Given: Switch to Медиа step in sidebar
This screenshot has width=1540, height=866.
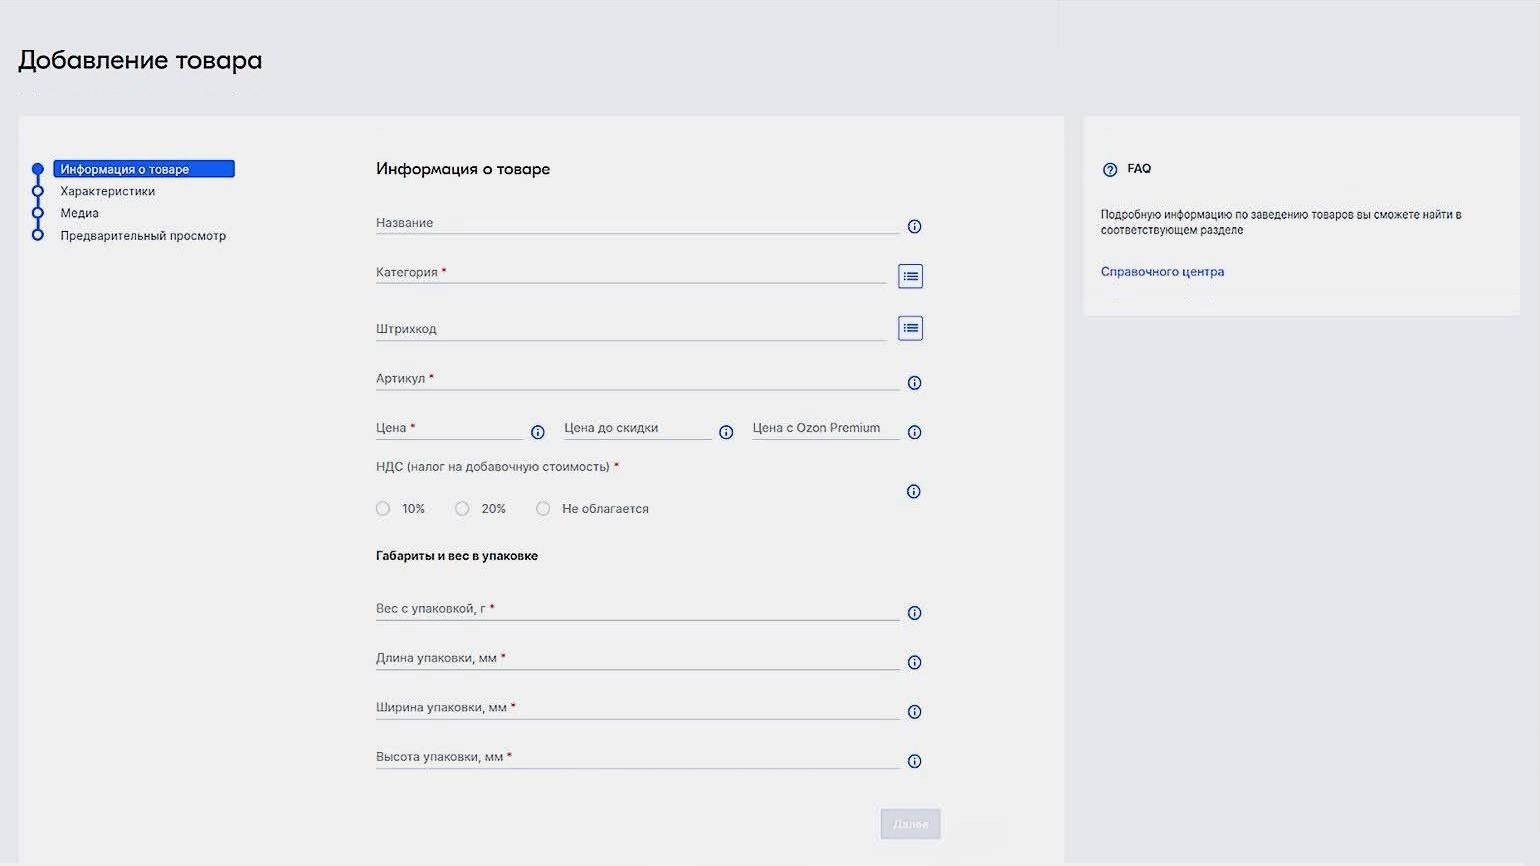Looking at the screenshot, I should tap(79, 213).
